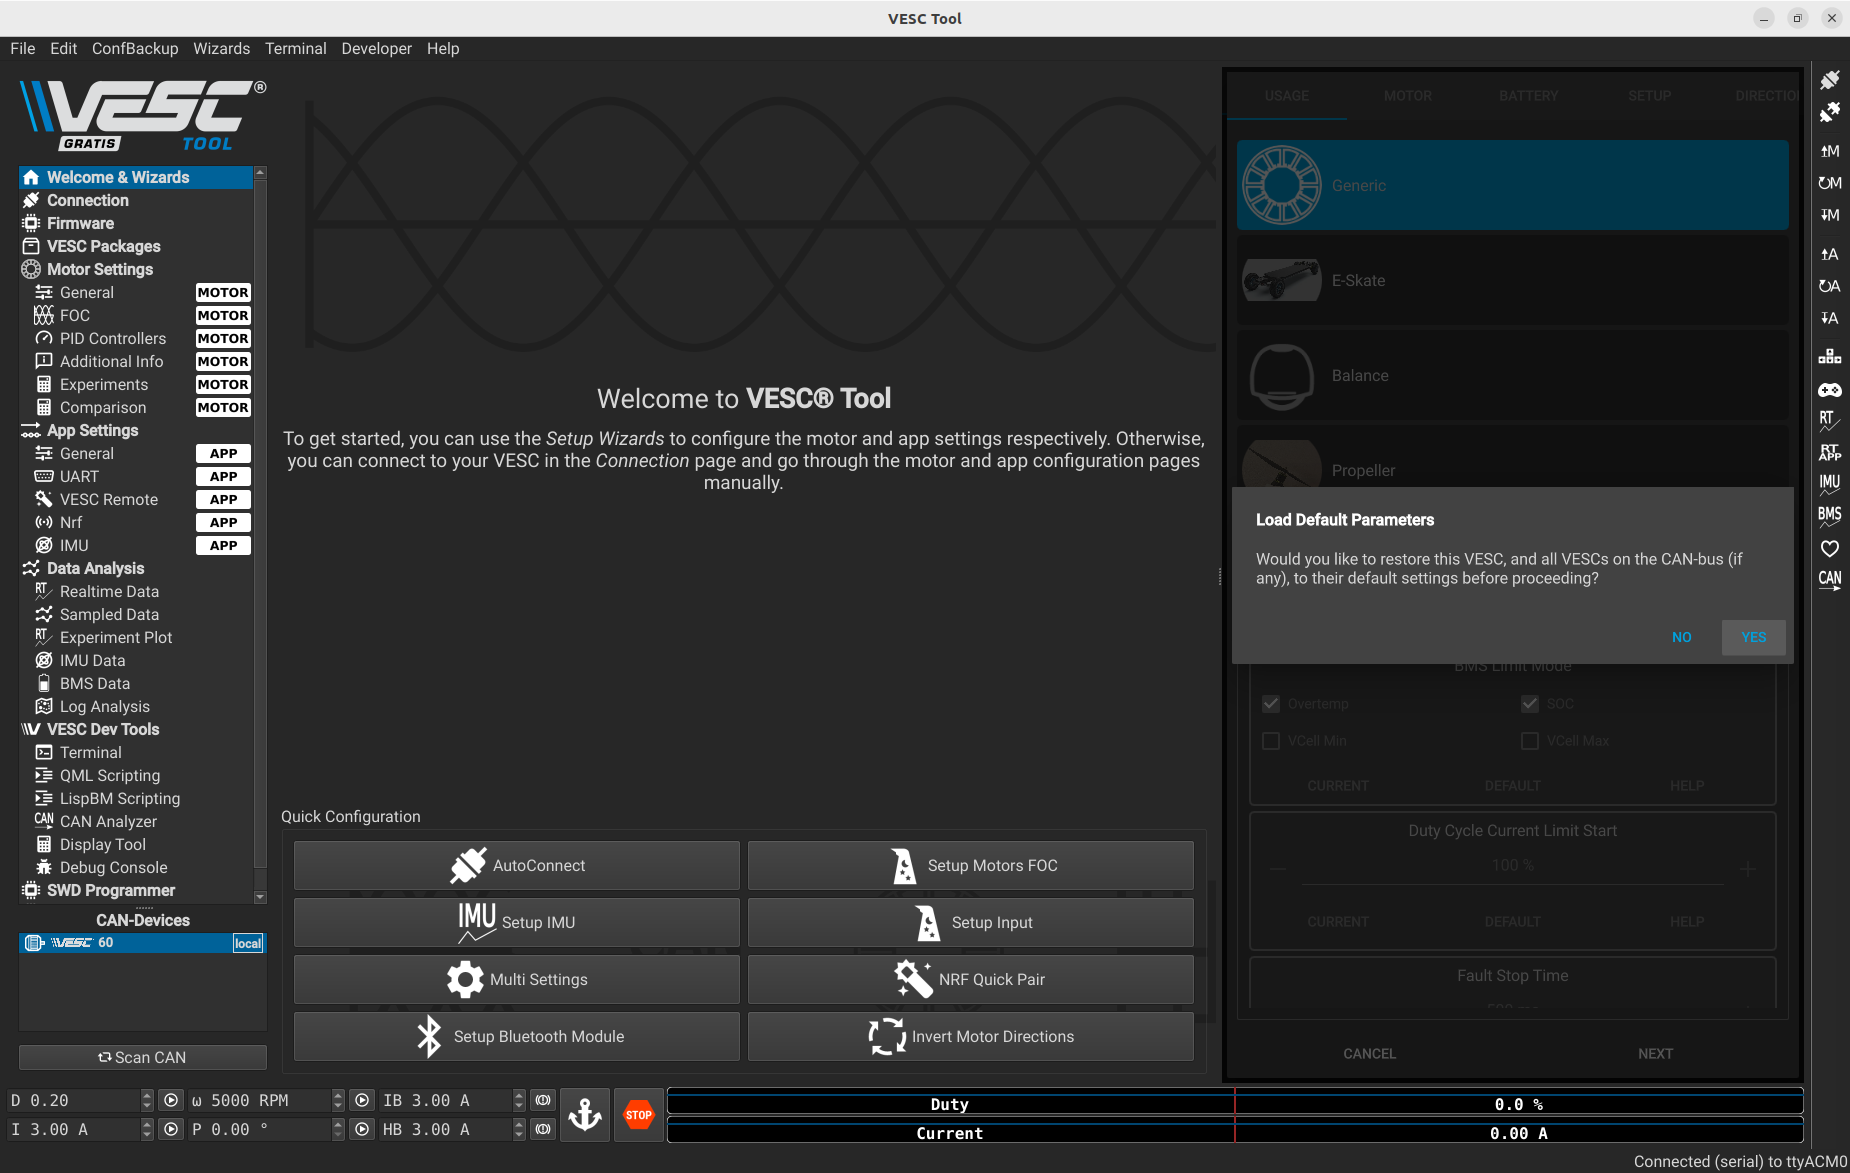Apply handbrake icon beside HB 3.00 A
Screen dimensions: 1850x1173
pos(543,1129)
